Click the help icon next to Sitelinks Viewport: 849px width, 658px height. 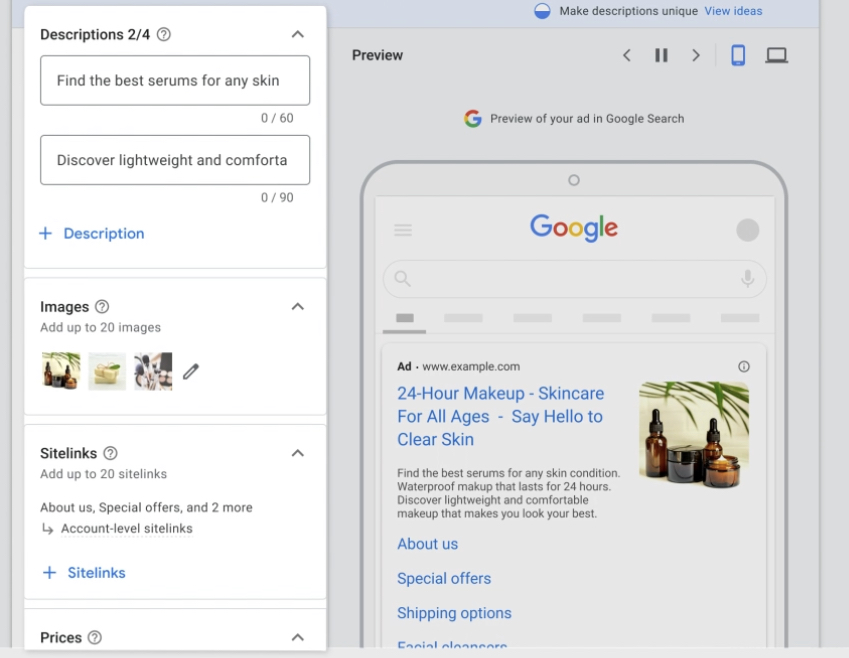[110, 453]
